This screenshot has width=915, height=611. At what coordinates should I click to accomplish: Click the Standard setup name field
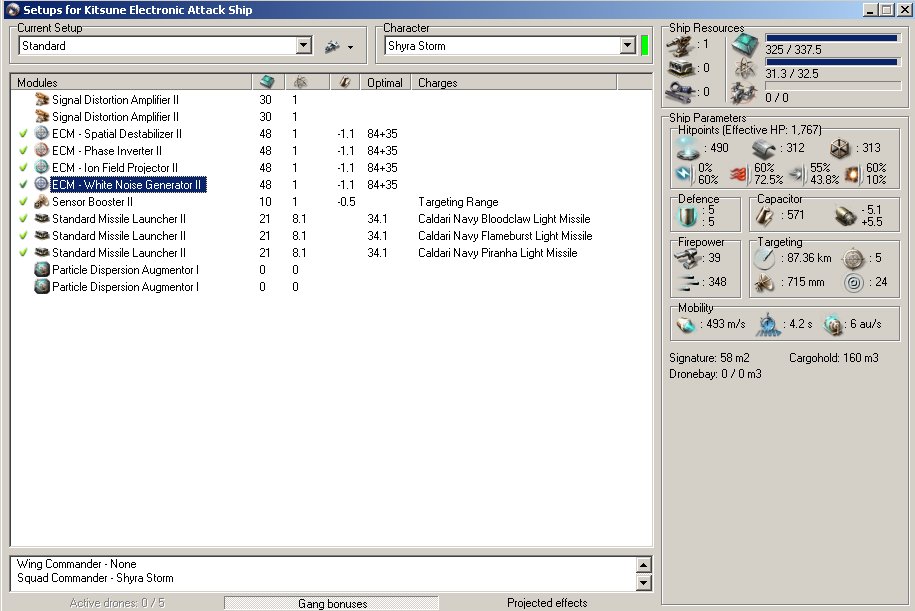[x=158, y=46]
